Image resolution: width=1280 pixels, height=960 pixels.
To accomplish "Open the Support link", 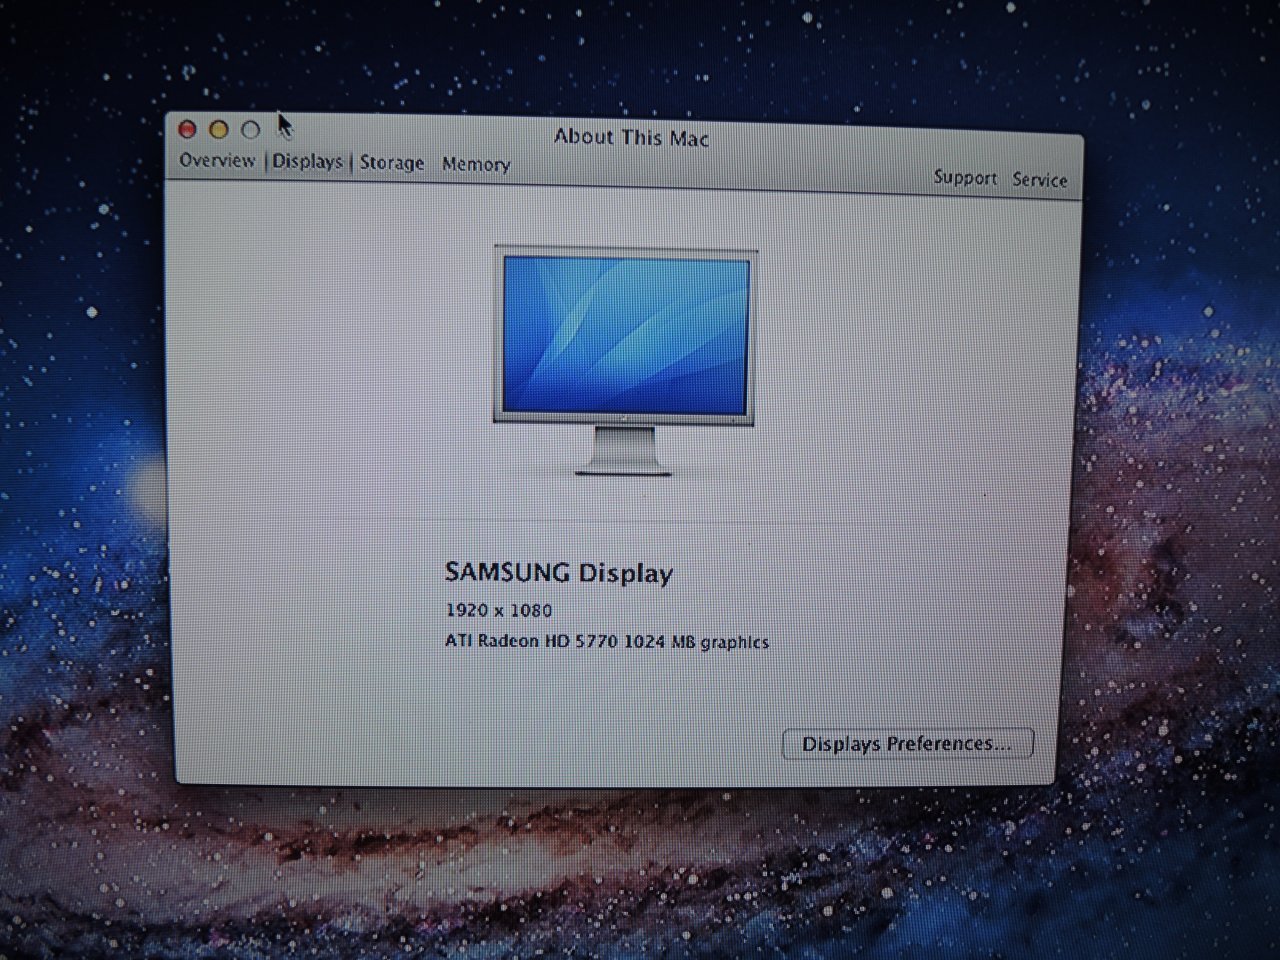I will tap(965, 178).
